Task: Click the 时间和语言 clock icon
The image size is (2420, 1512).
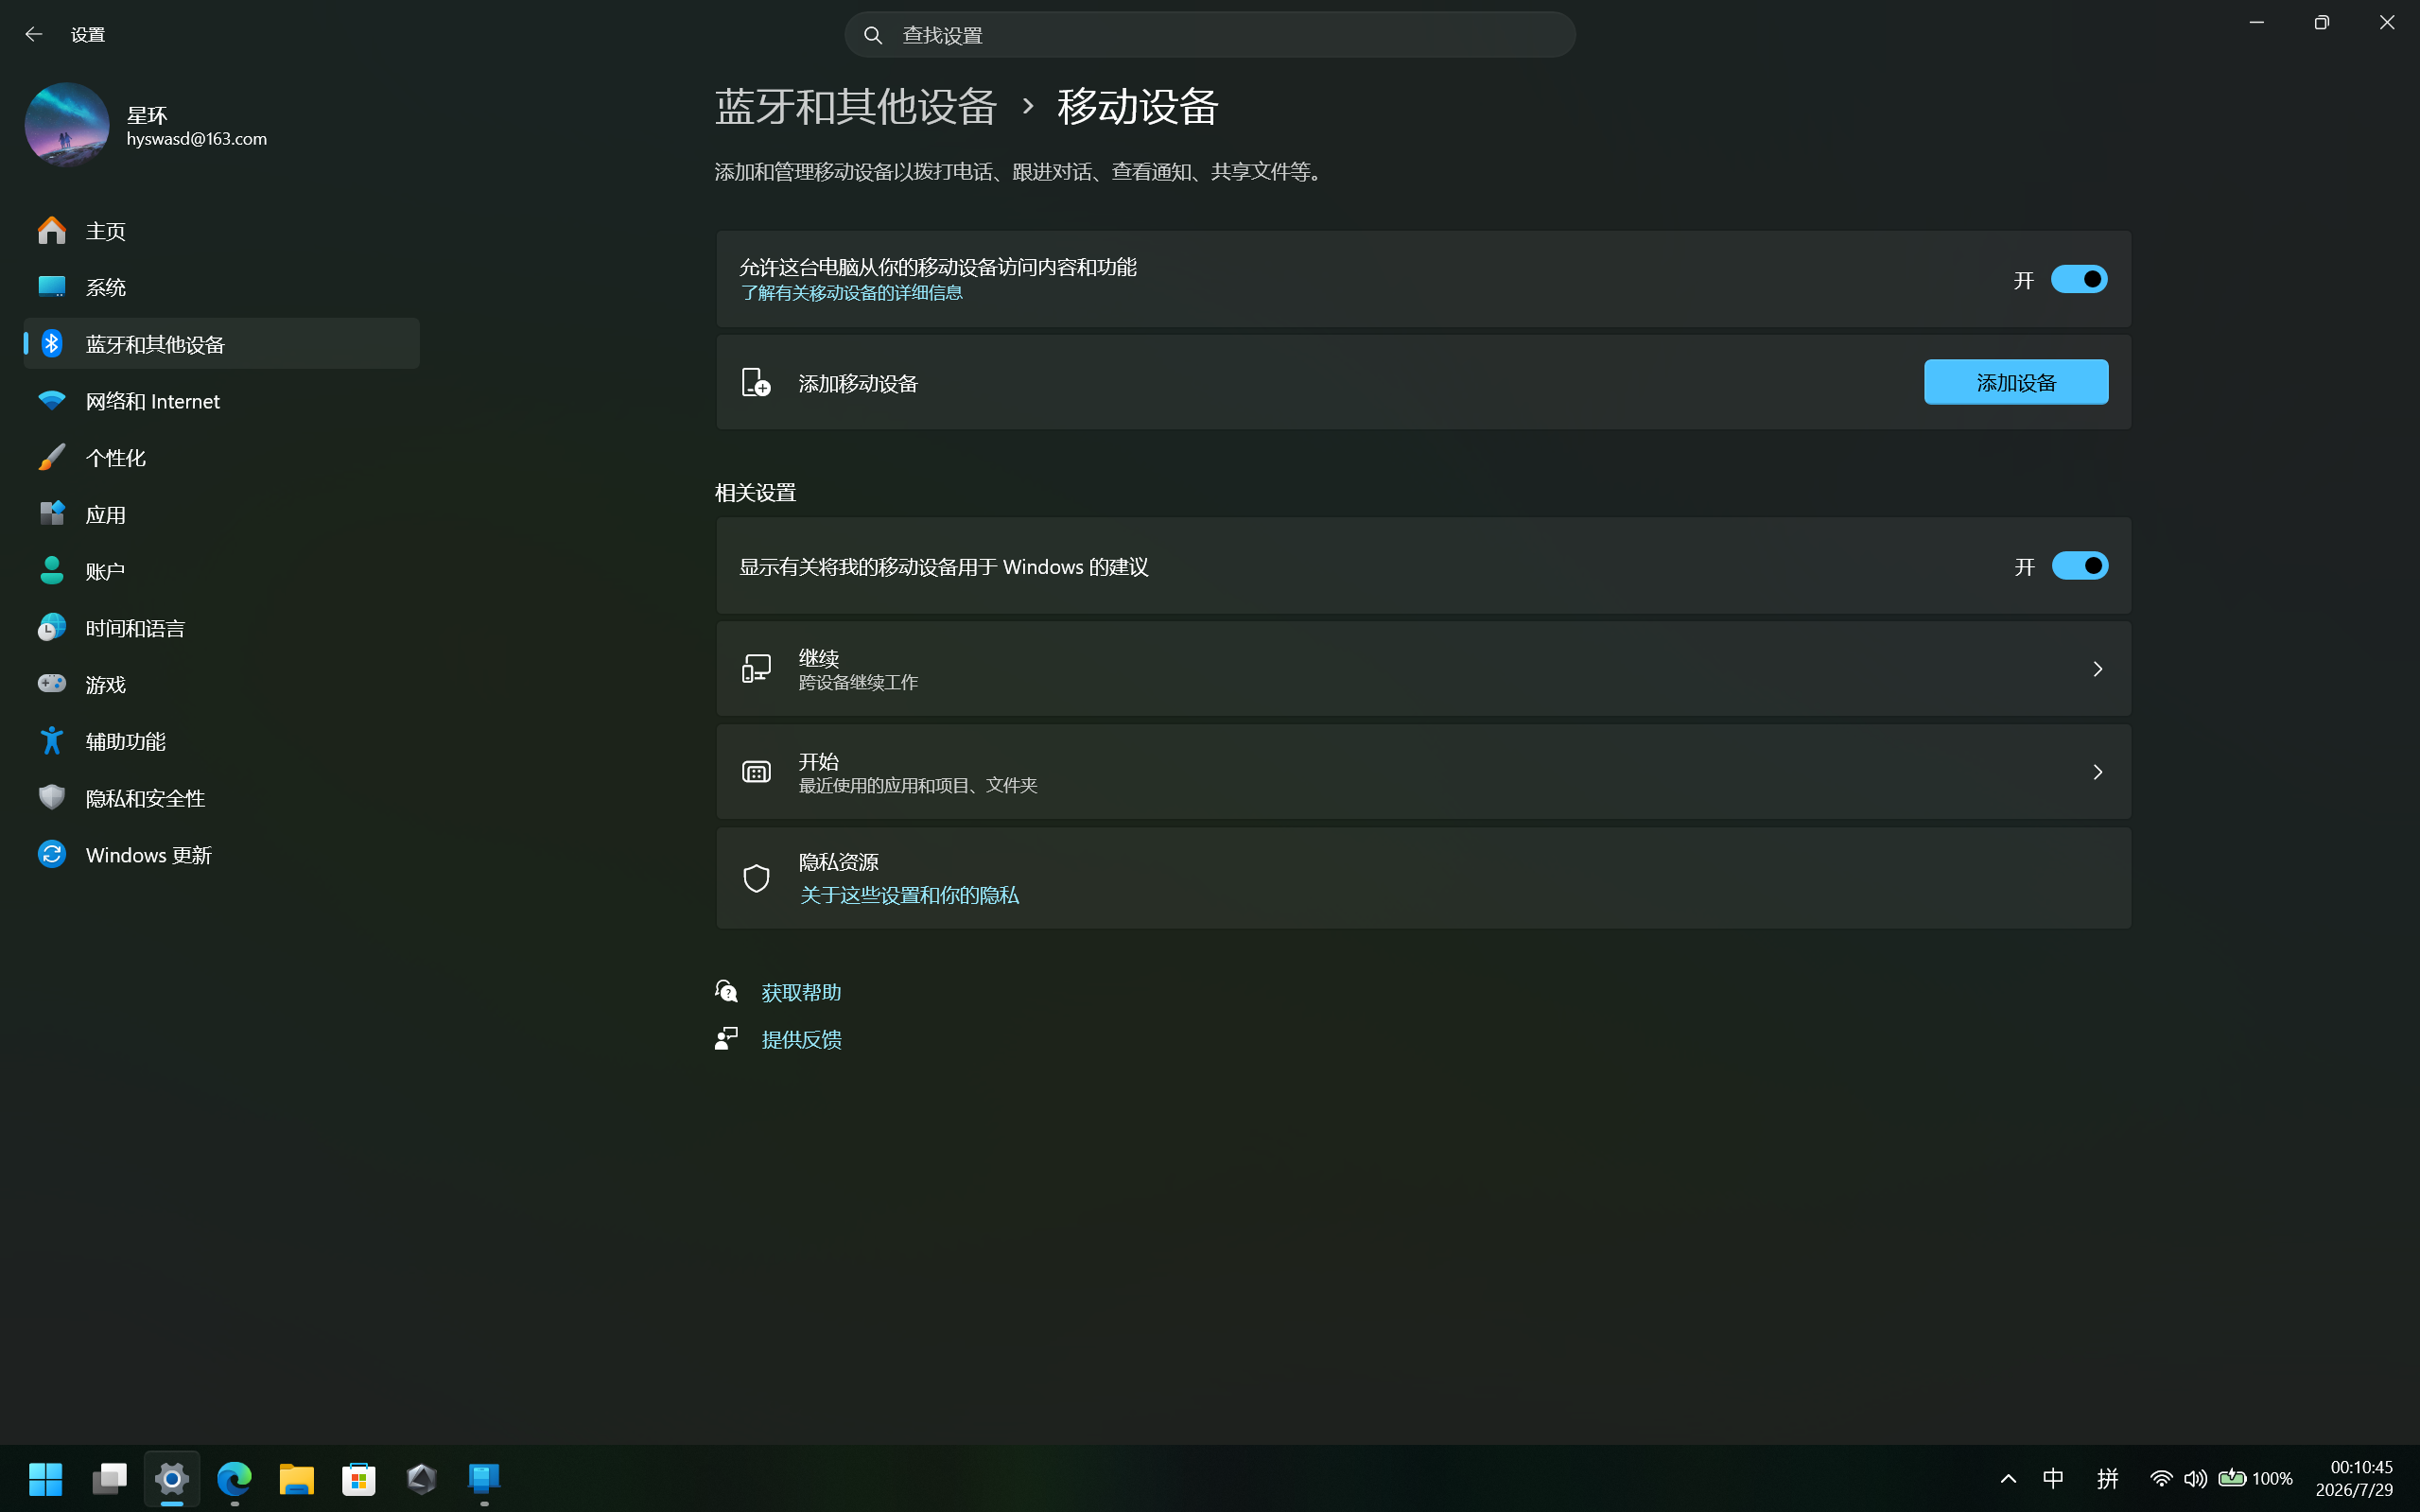Action: coord(52,628)
